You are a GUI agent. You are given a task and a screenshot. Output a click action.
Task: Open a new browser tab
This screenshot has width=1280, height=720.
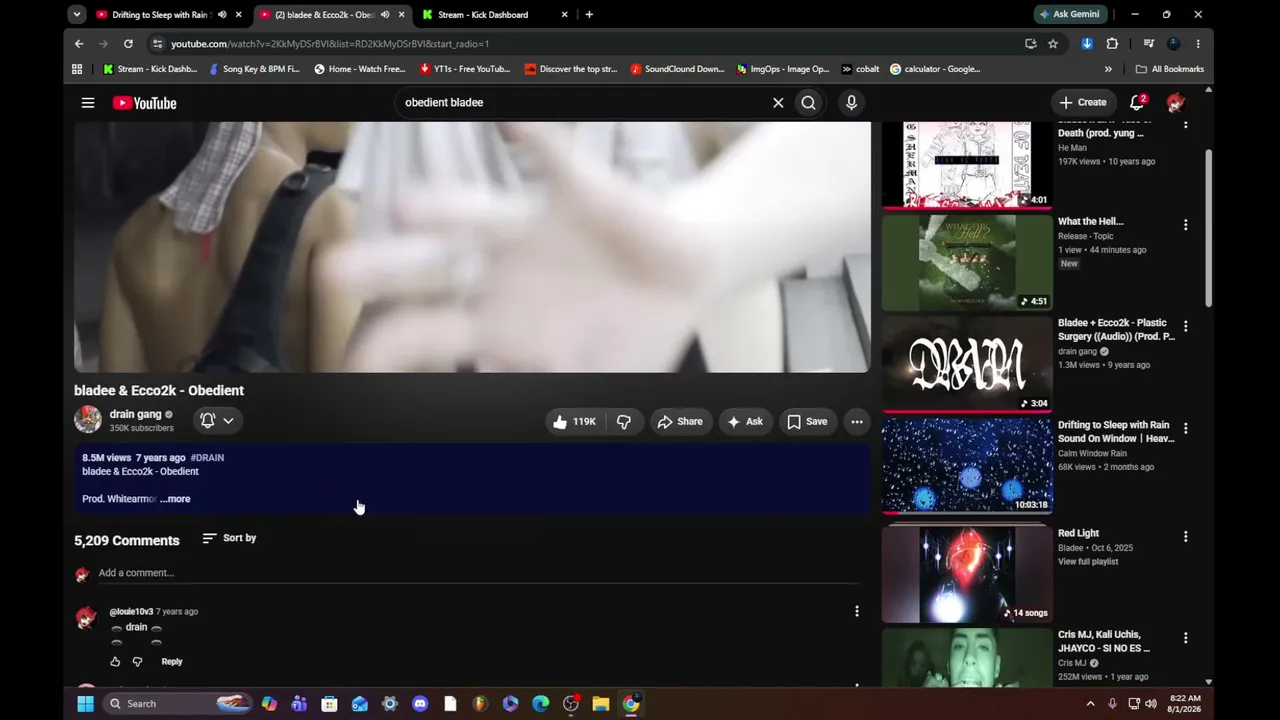[589, 15]
